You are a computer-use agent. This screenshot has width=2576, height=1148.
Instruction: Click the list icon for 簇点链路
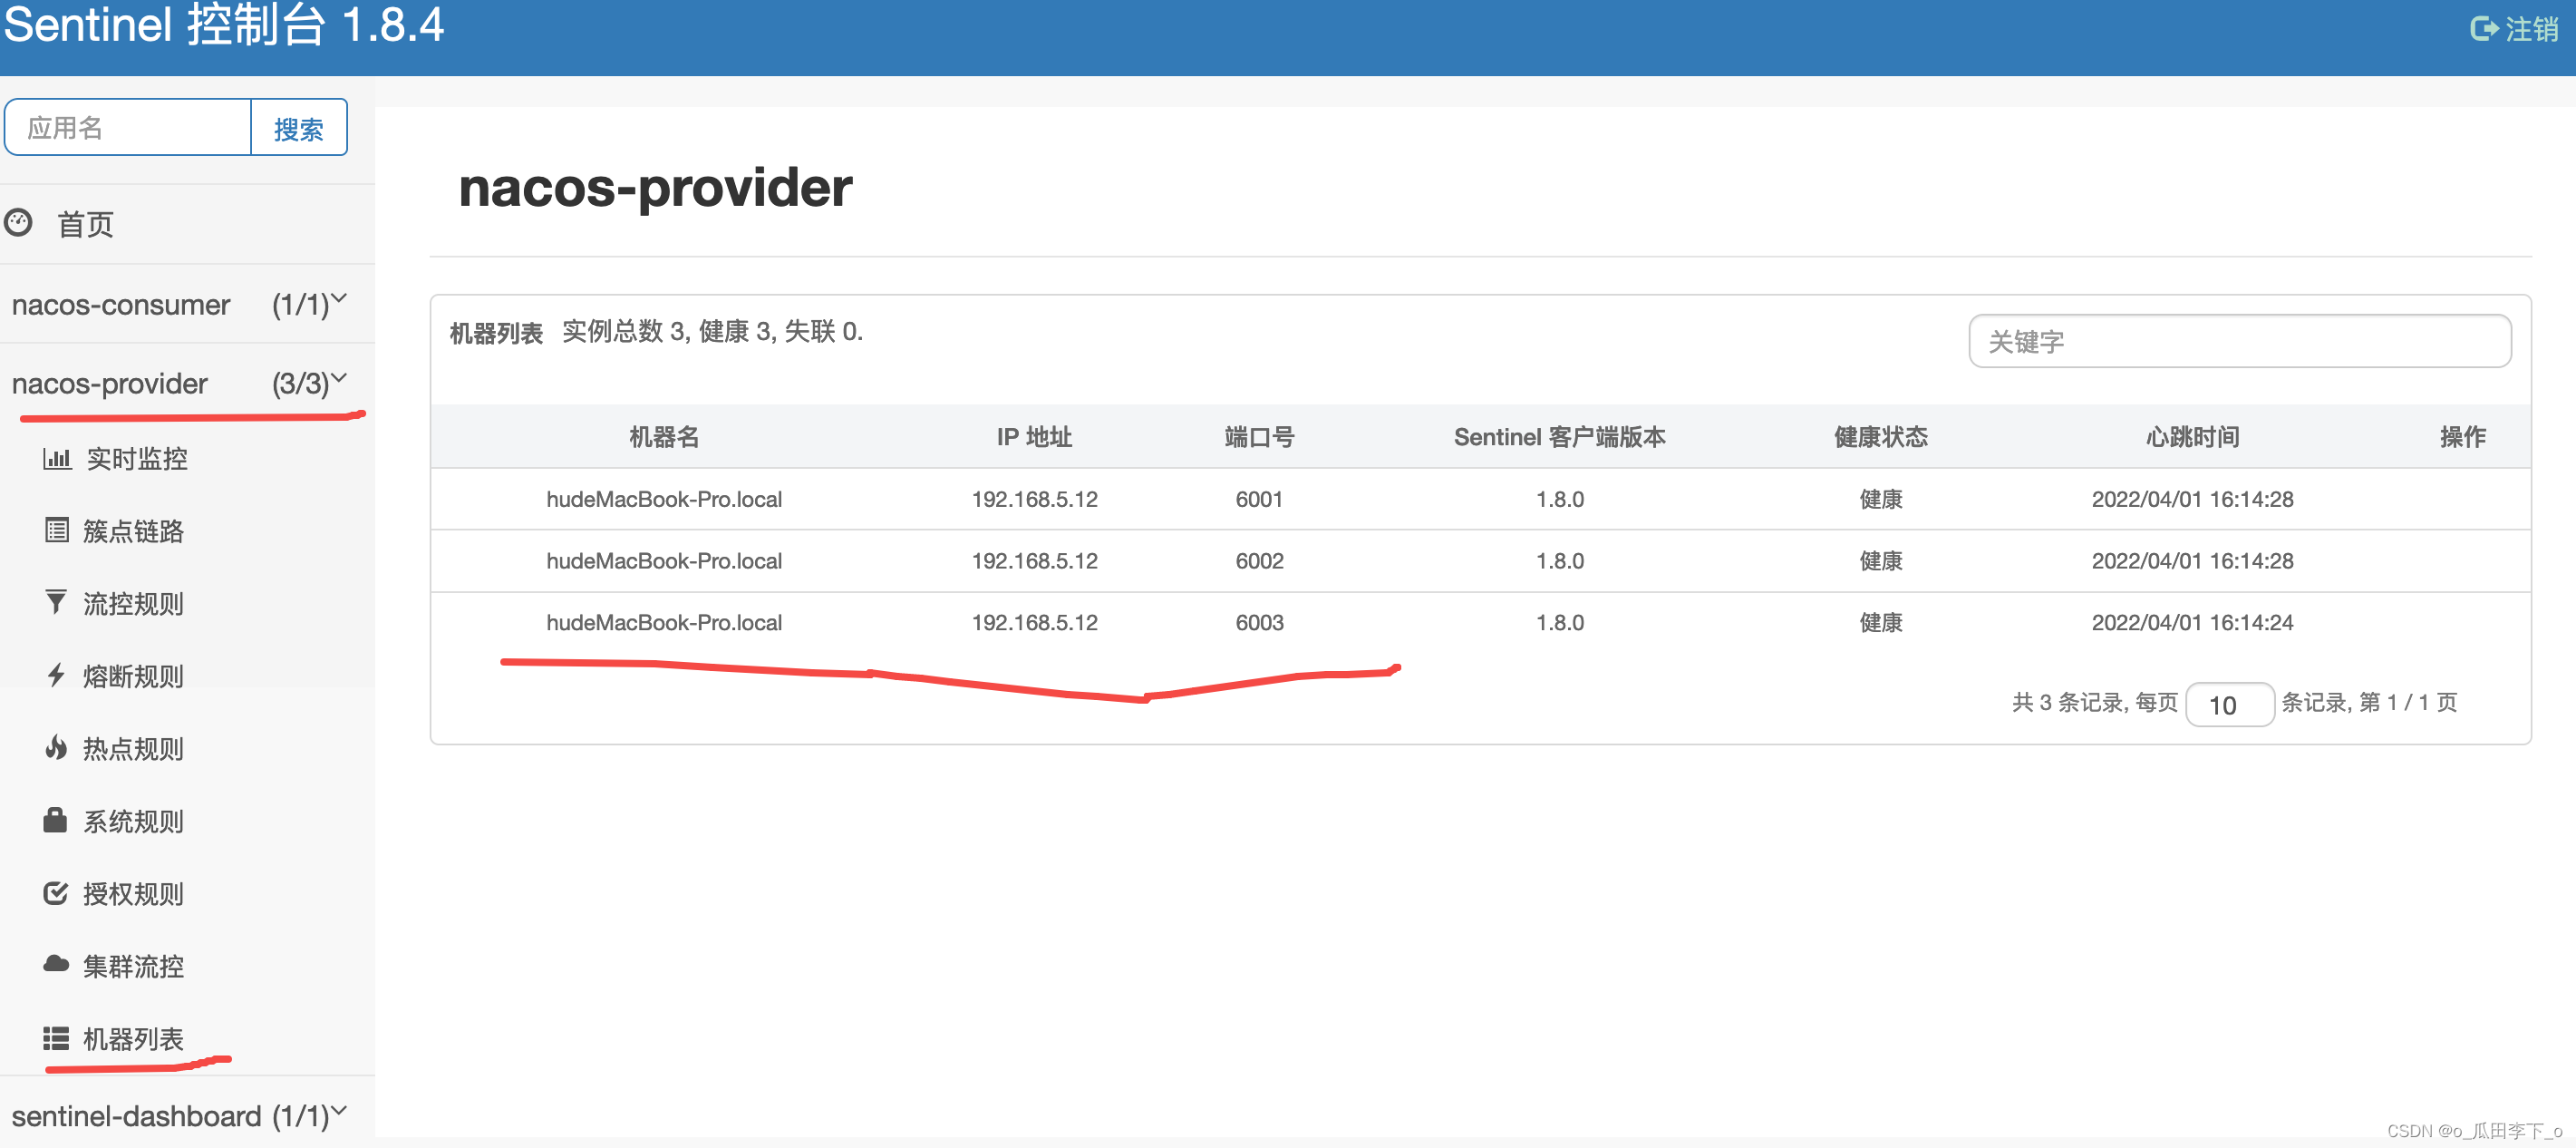[57, 530]
